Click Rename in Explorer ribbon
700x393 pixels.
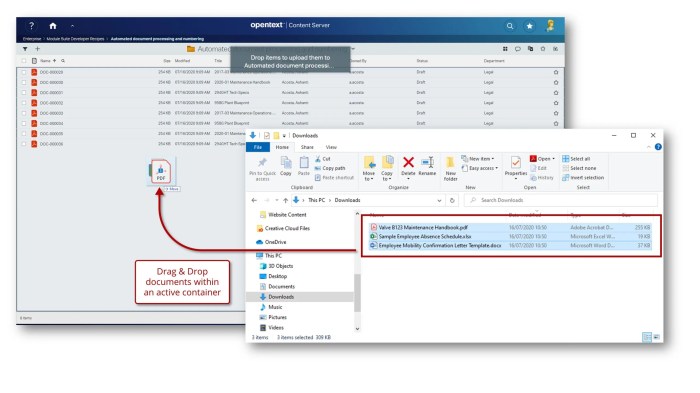(427, 166)
